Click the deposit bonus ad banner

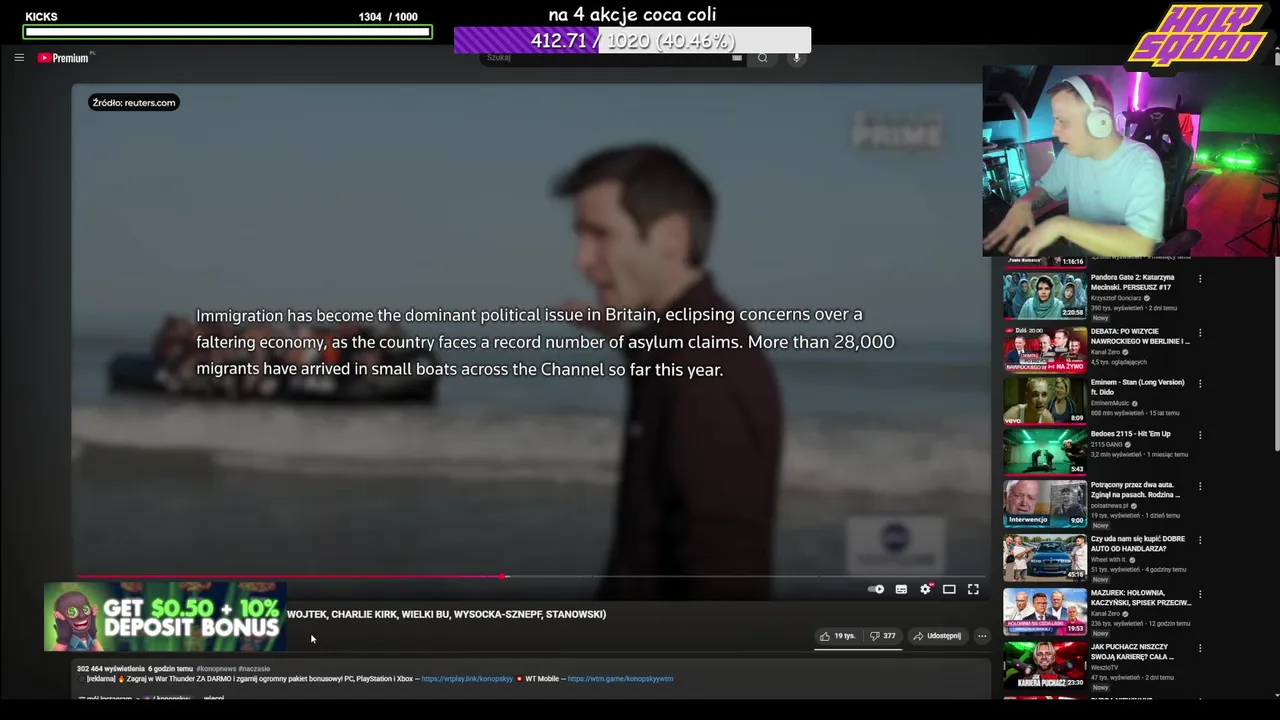pos(165,617)
